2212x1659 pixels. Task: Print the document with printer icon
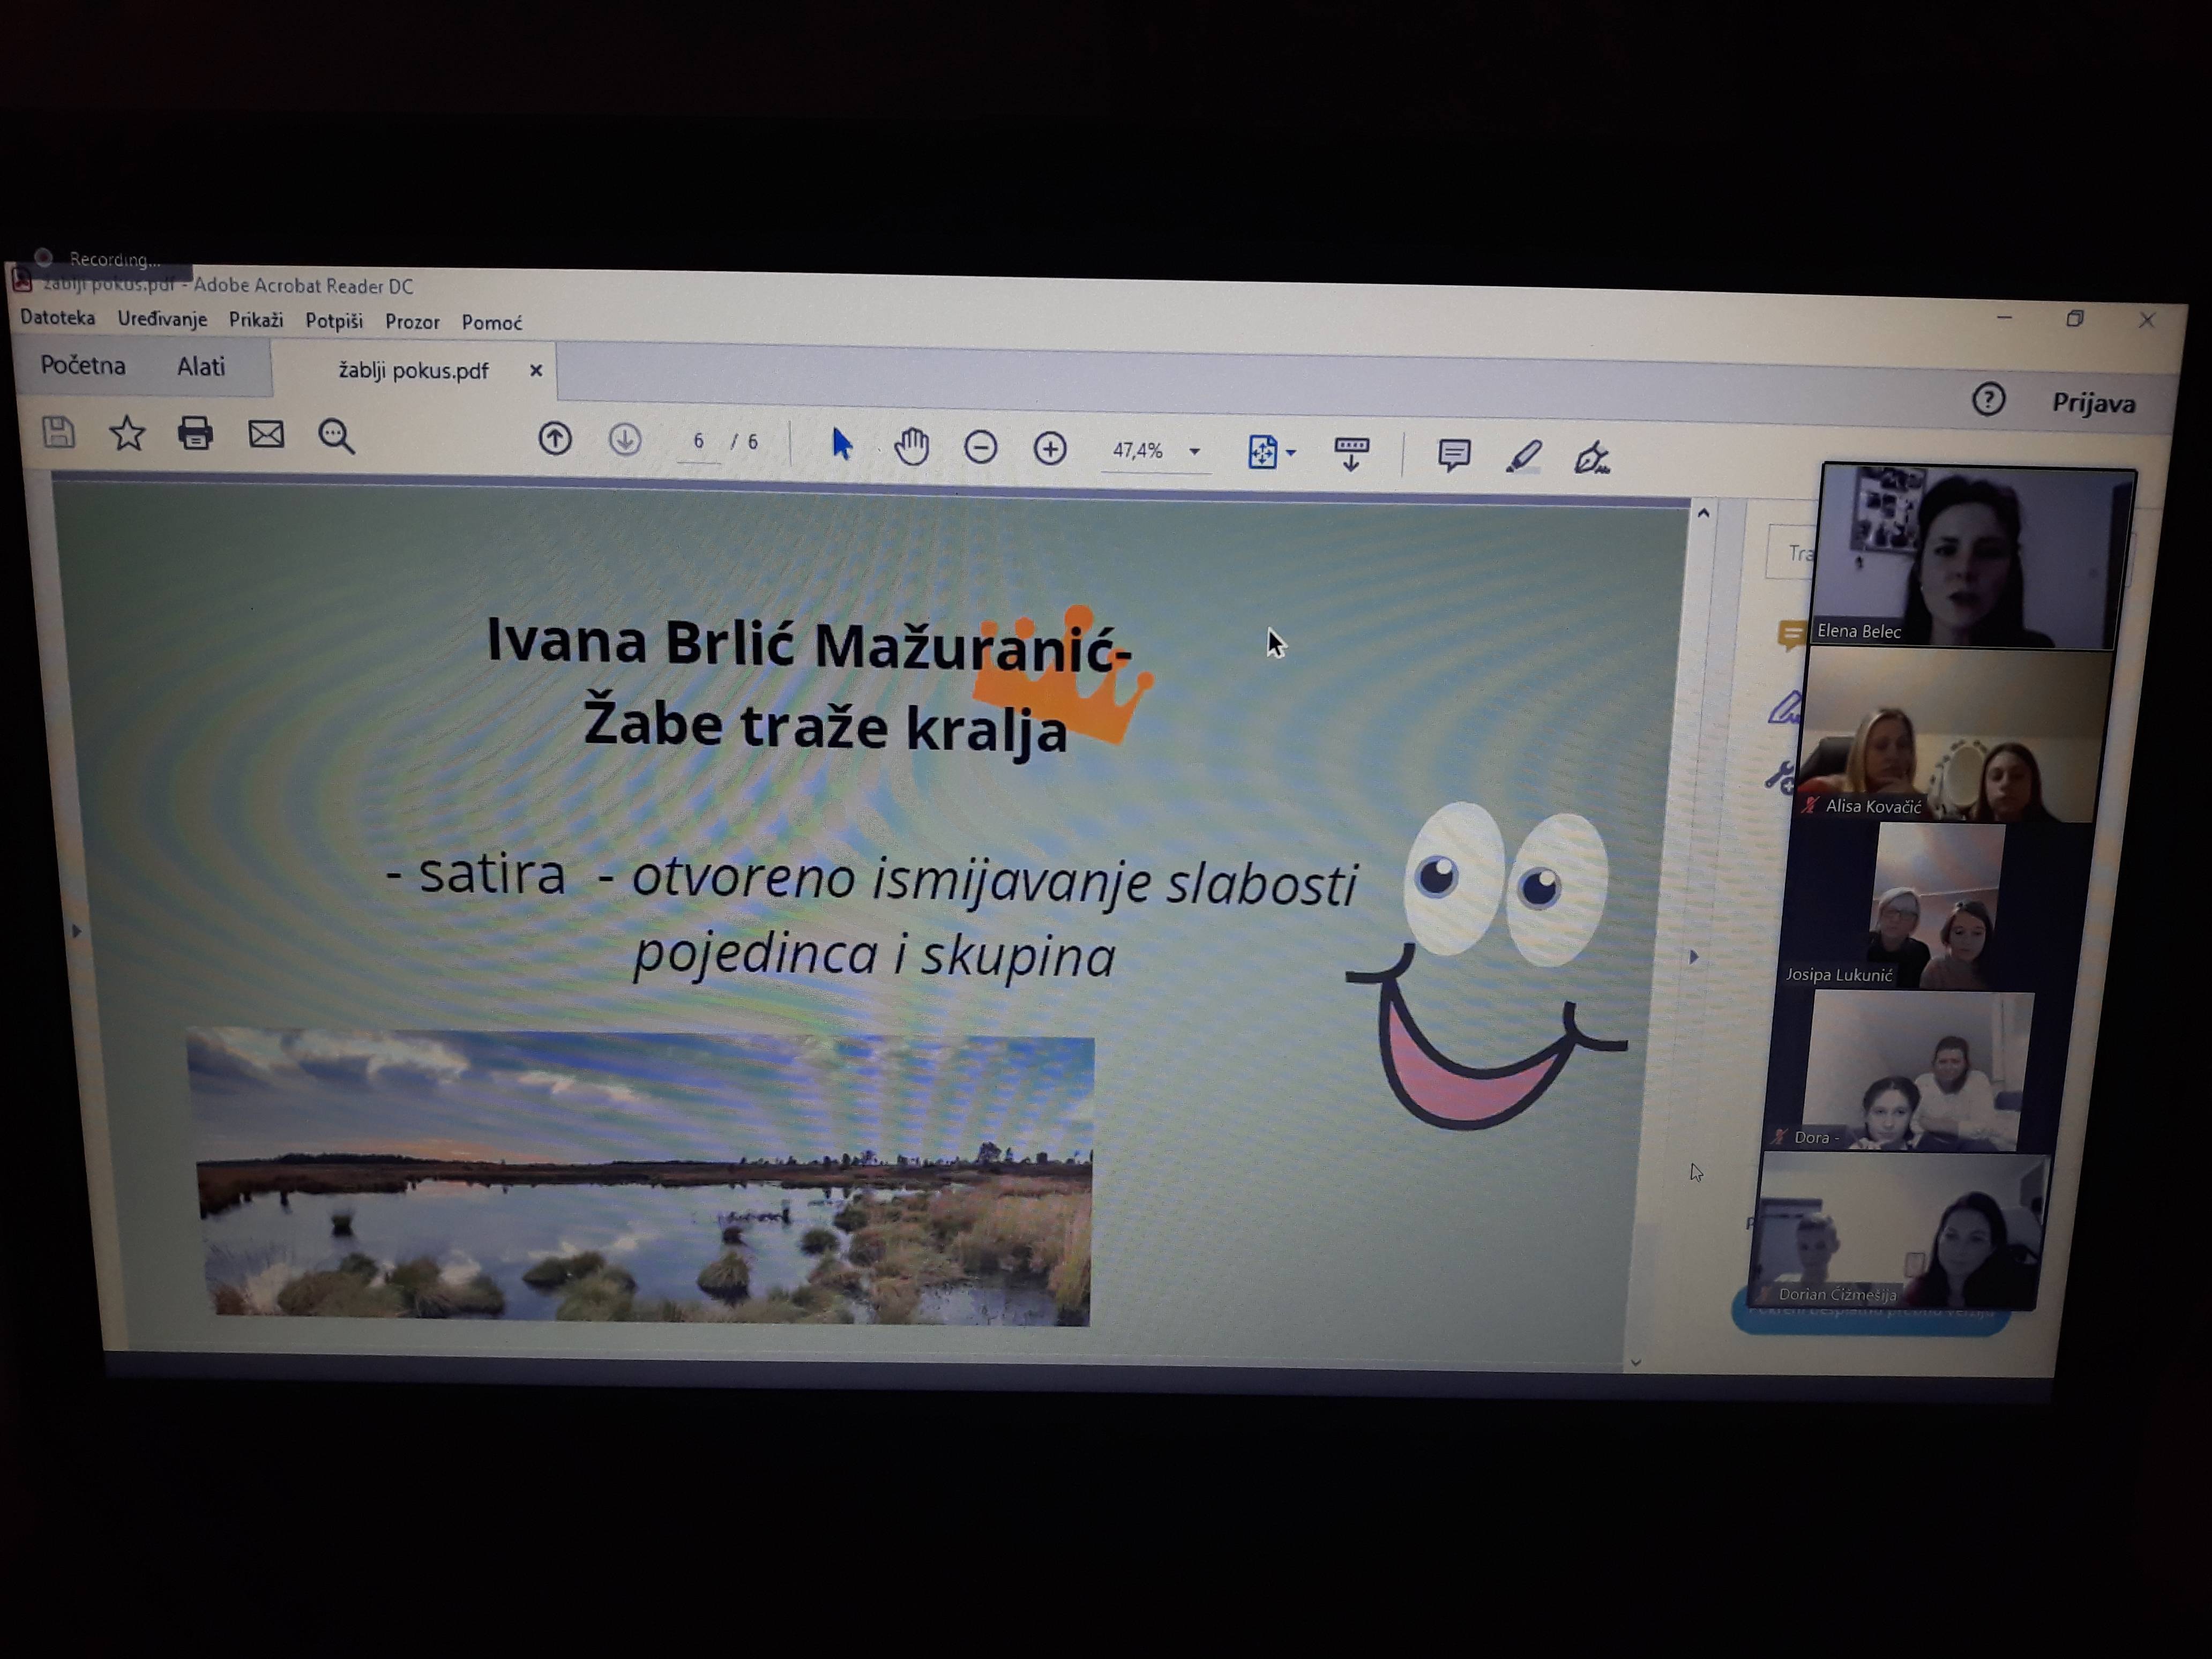(x=195, y=434)
